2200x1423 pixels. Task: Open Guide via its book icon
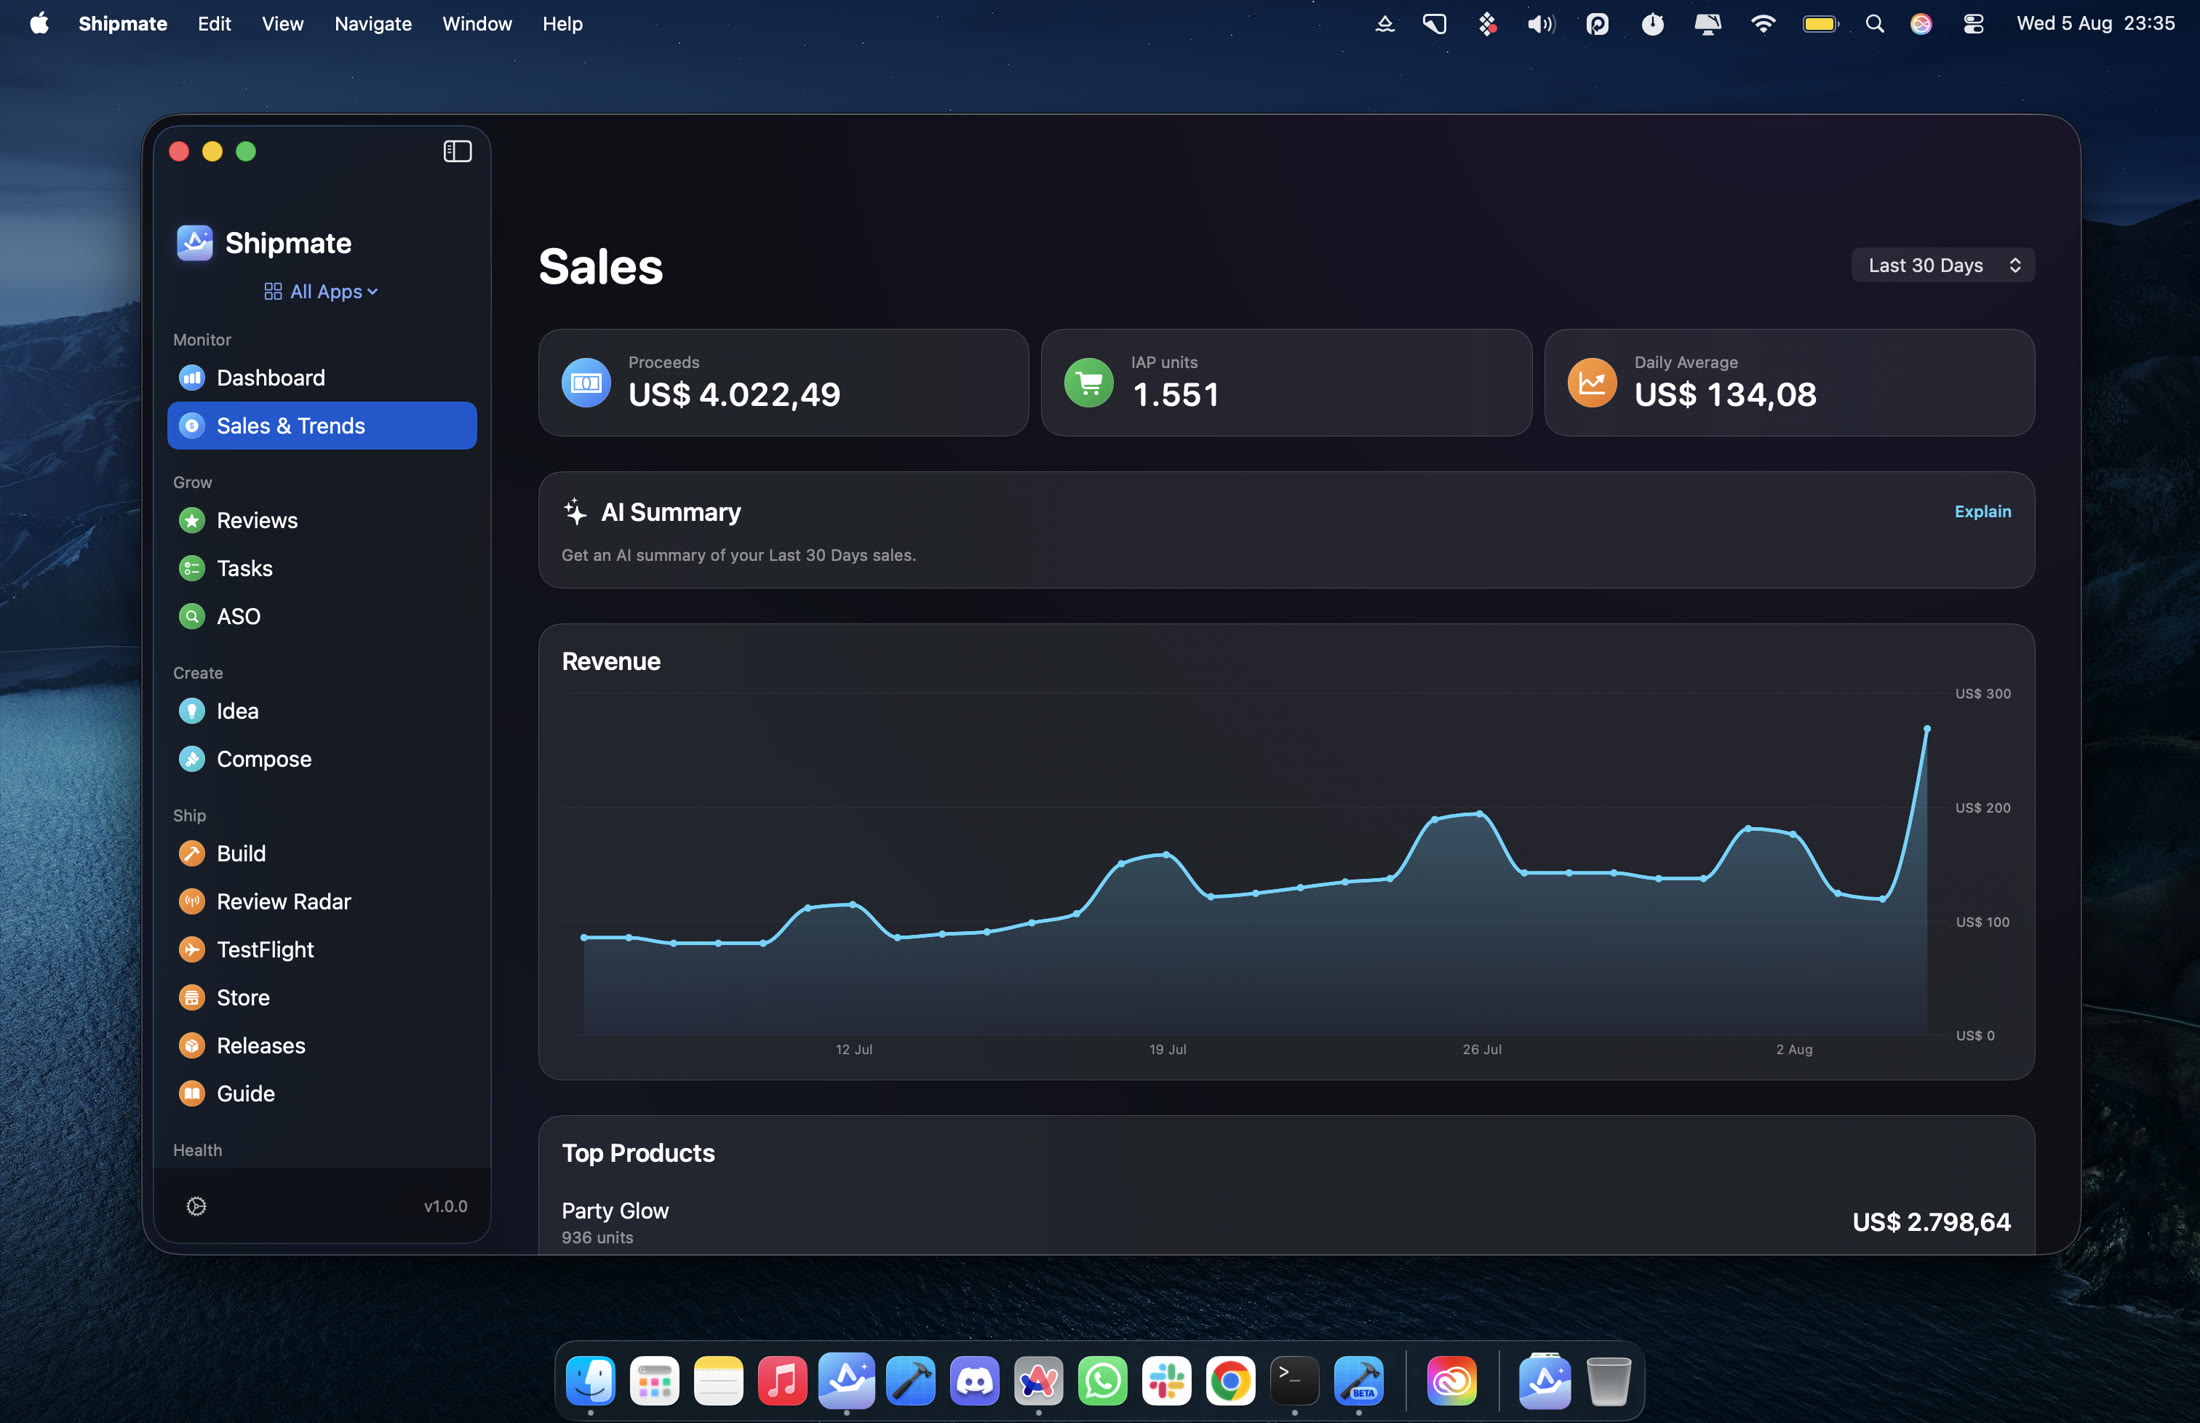[191, 1093]
